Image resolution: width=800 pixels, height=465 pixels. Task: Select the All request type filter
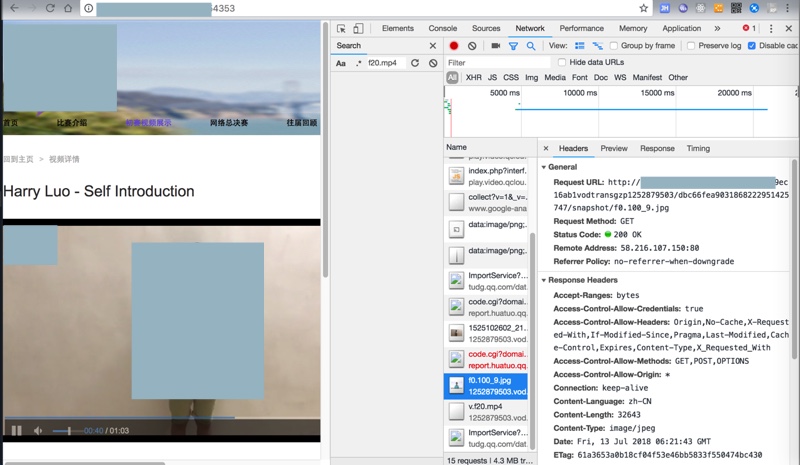pyautogui.click(x=452, y=78)
